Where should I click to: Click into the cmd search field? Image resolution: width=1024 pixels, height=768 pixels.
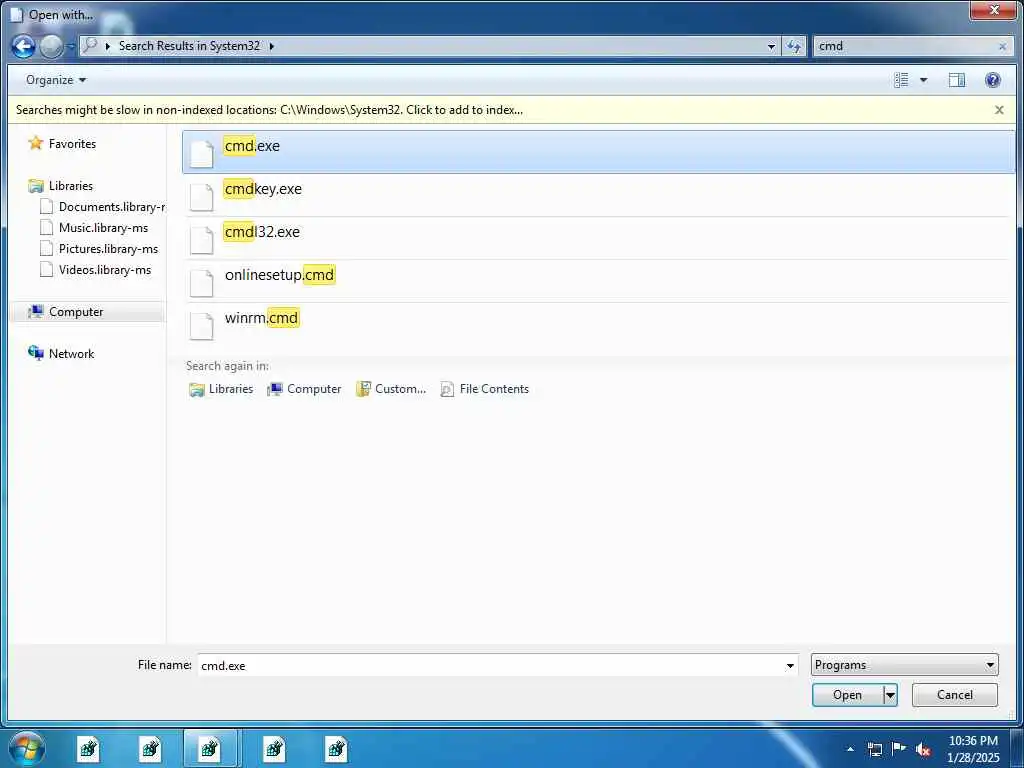904,46
